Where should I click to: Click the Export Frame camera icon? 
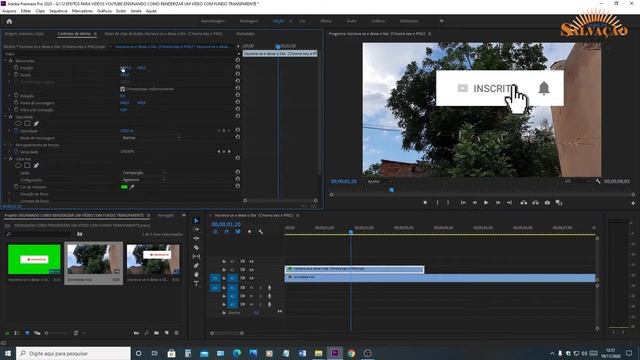[547, 202]
